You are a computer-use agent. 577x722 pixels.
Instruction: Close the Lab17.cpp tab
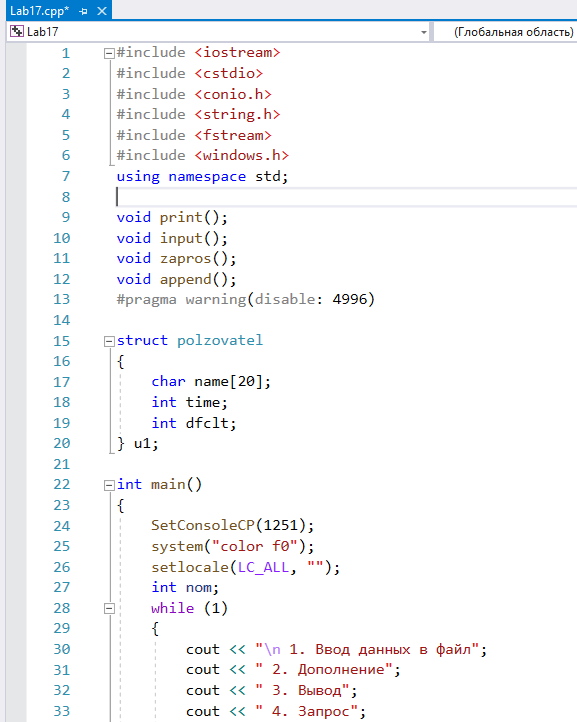point(102,11)
